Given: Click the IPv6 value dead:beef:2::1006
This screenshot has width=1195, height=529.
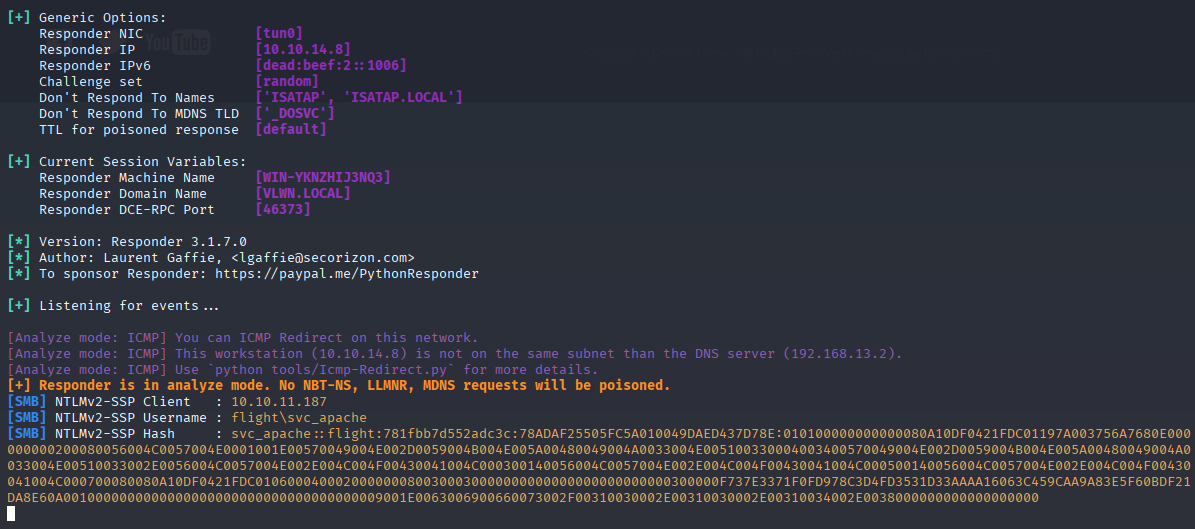Looking at the screenshot, I should (x=331, y=66).
